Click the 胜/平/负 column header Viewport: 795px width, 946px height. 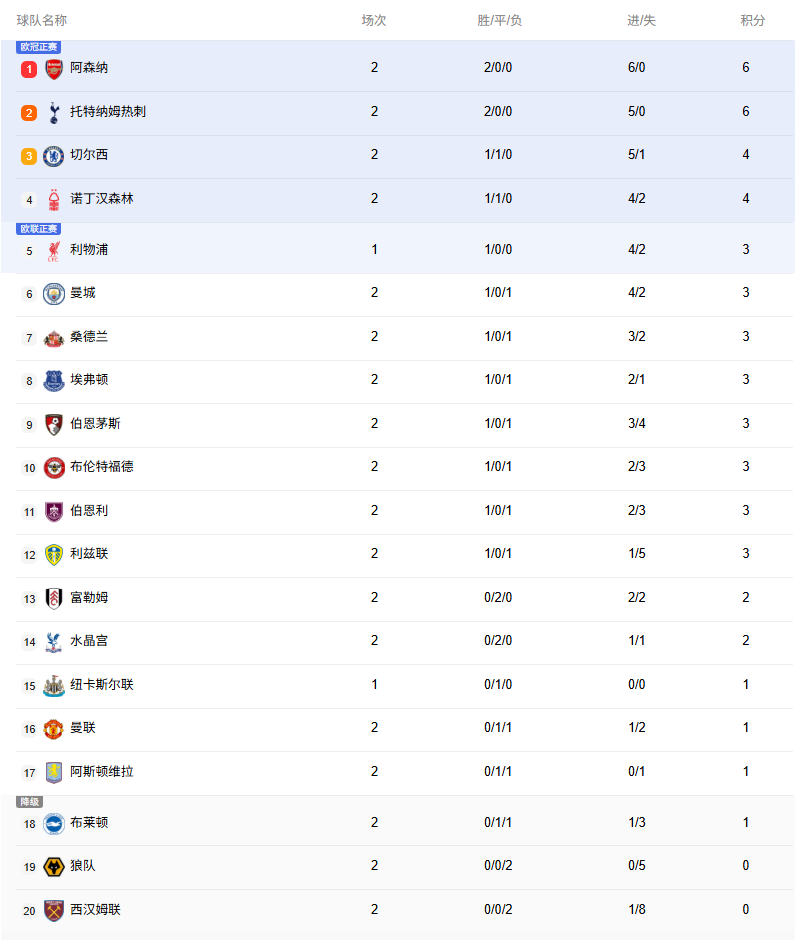[x=499, y=21]
